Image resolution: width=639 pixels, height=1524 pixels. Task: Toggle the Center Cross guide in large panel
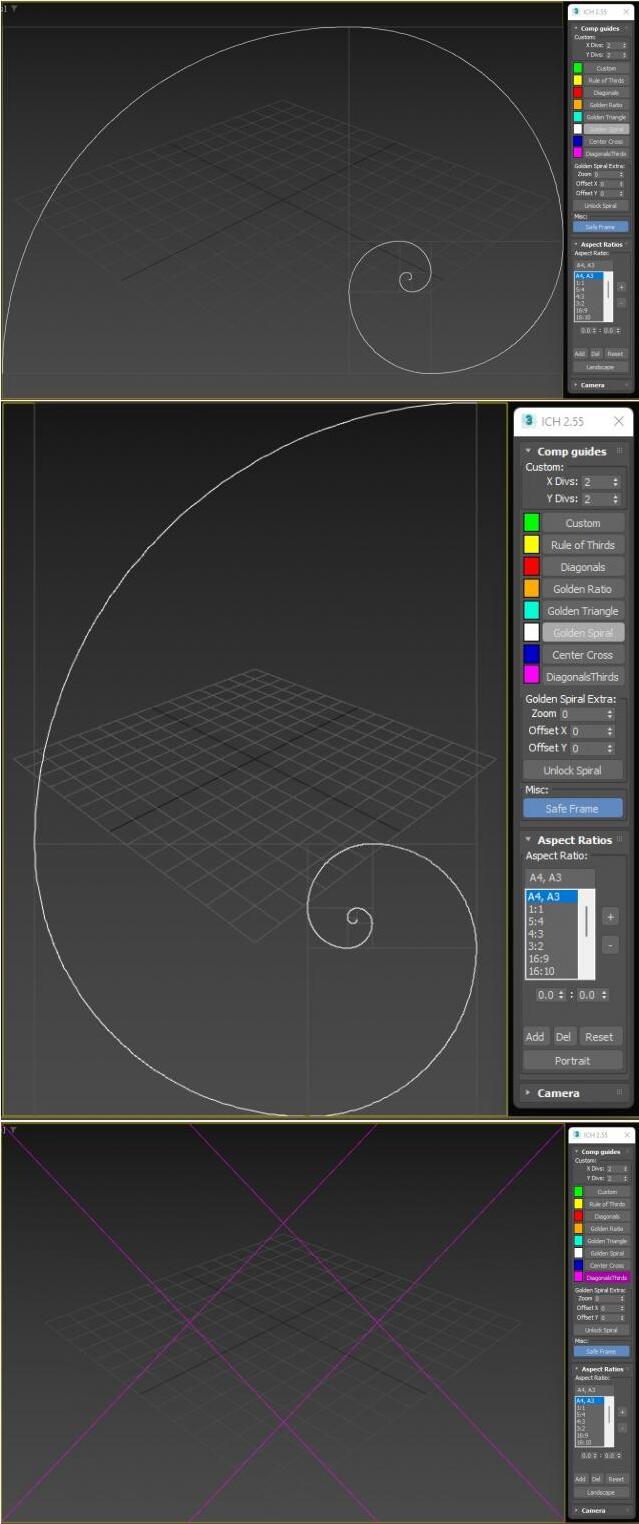pyautogui.click(x=583, y=654)
